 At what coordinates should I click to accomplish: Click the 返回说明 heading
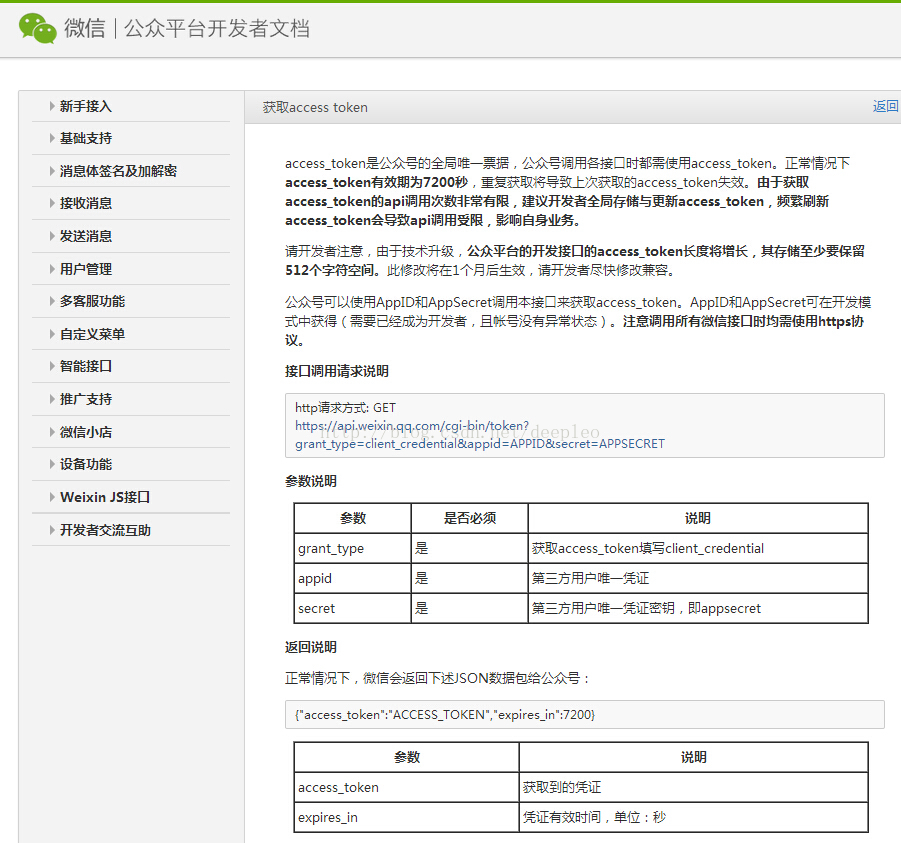pos(311,647)
